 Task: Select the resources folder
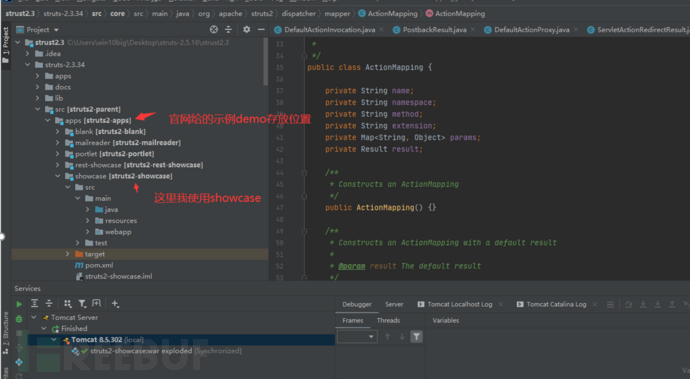coord(116,221)
